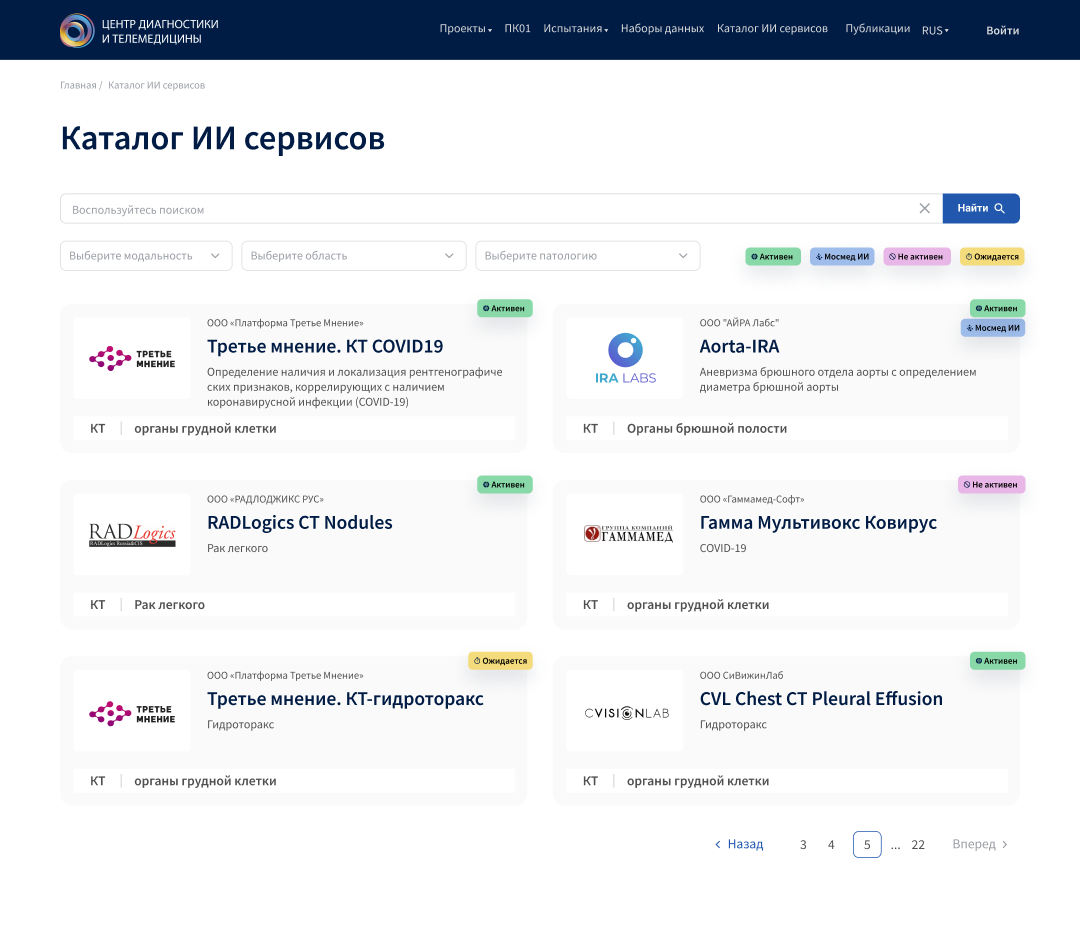1080x939 pixels.
Task: Click the ООО «Гаммамед-Софт» company name
Action: pos(751,499)
